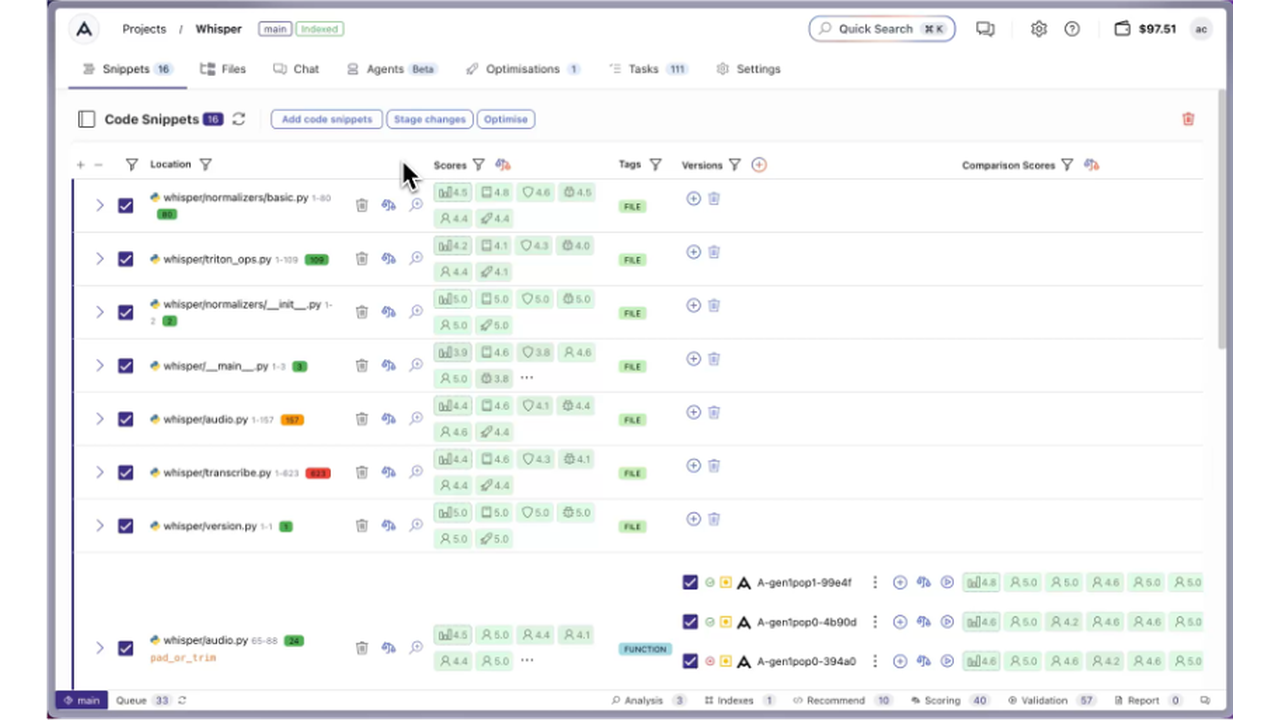Screen dimensions: 1280x720
Task: Click the vertical scrollbar on the right
Action: [1222, 220]
